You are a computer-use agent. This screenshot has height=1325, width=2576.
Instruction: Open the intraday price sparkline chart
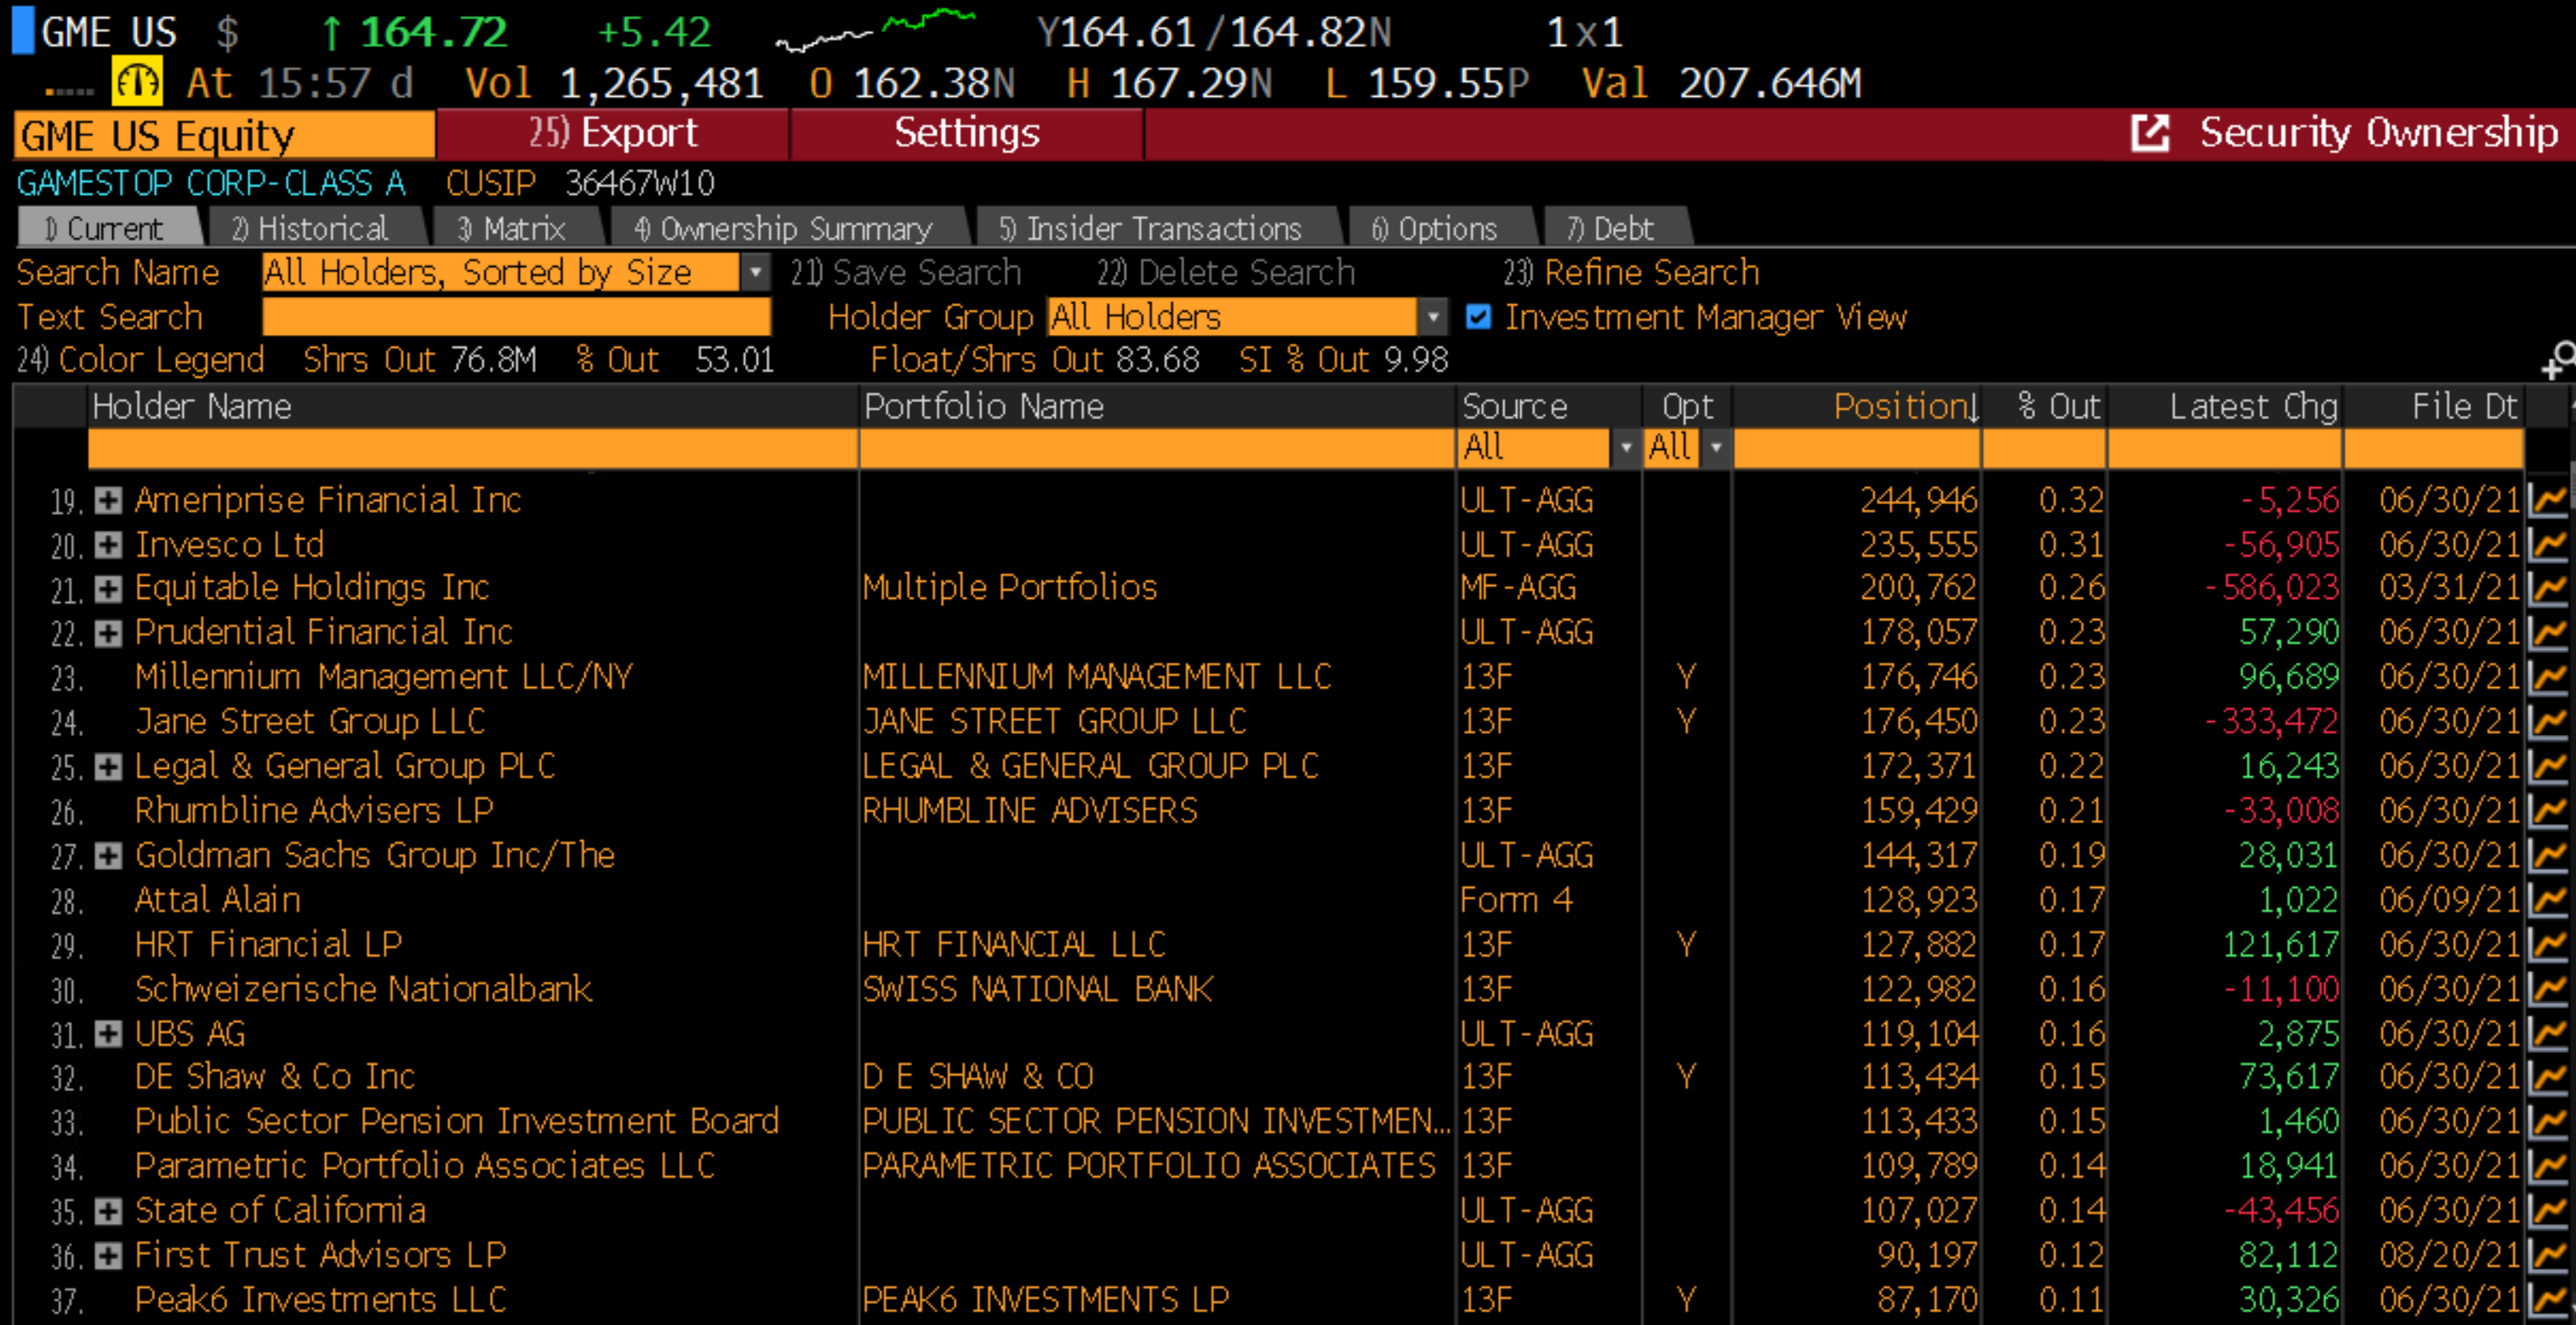pyautogui.click(x=876, y=30)
